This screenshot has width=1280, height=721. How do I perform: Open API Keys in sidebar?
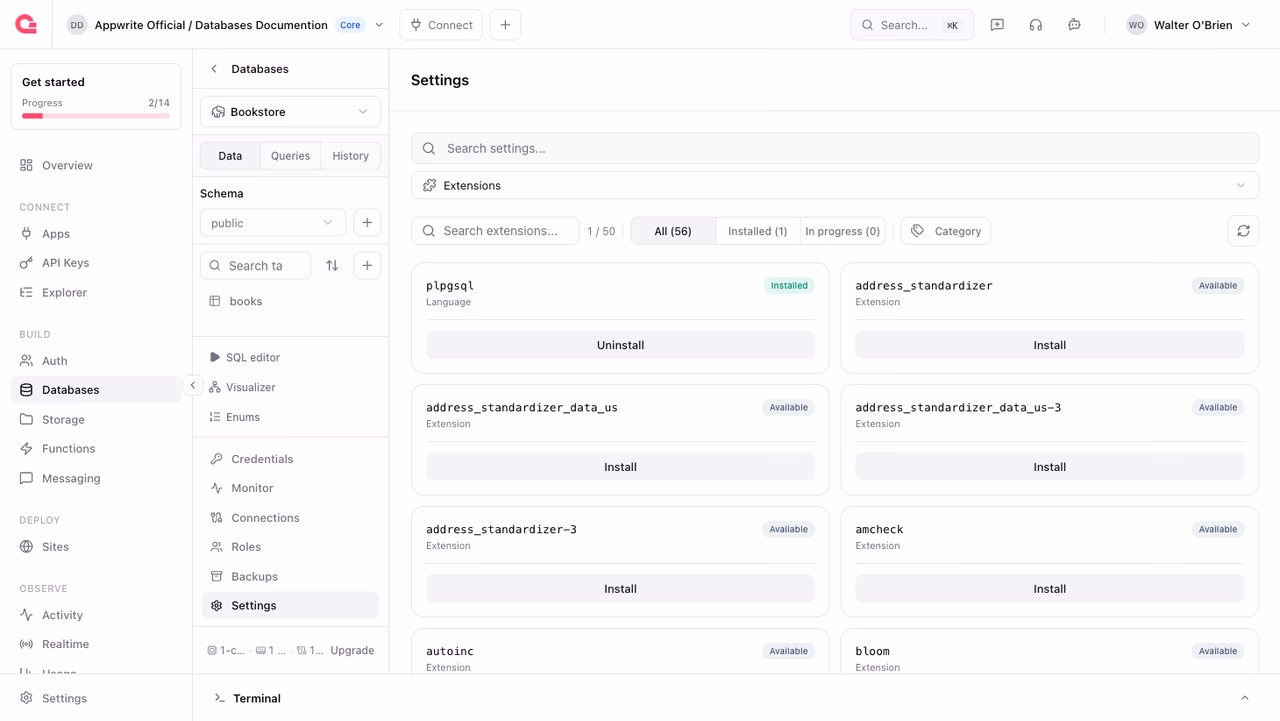click(x=96, y=263)
